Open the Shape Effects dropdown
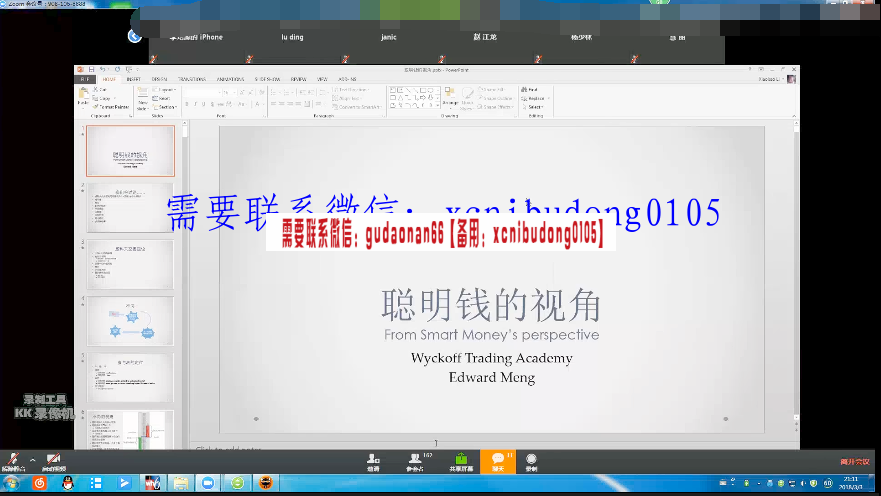Viewport: 881px width, 496px height. tap(495, 107)
